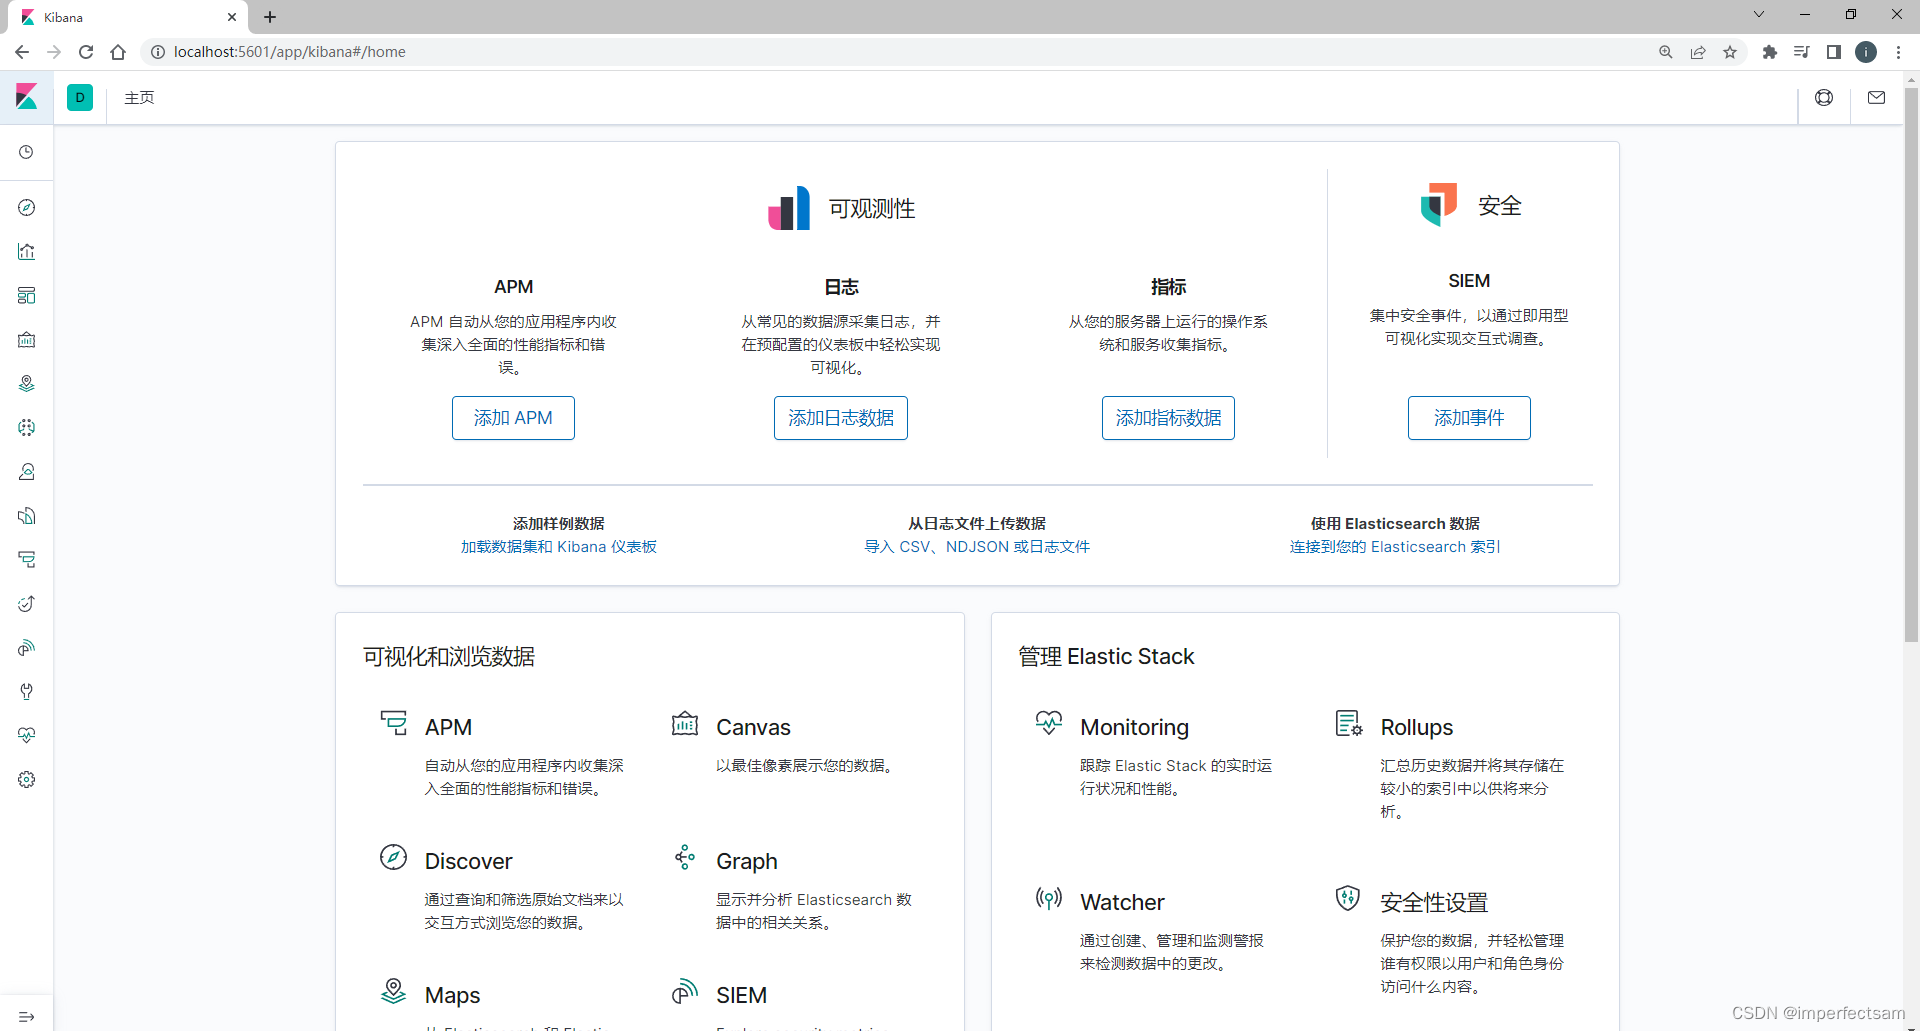This screenshot has width=1920, height=1031.
Task: Open Discover compass icon in sidebar
Action: [x=27, y=207]
